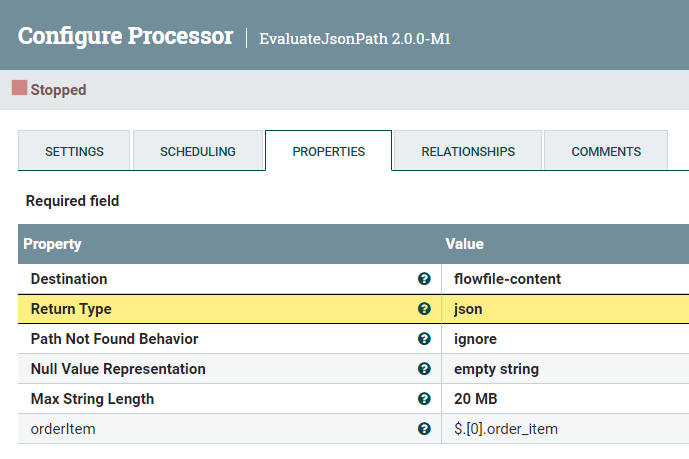Edit the Destination value flowfile-content

[507, 279]
